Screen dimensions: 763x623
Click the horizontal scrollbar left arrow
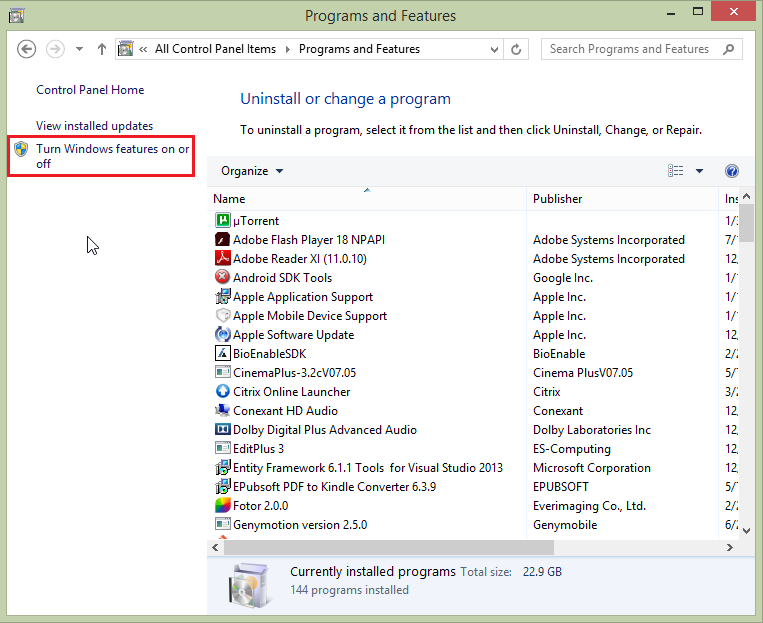[215, 548]
